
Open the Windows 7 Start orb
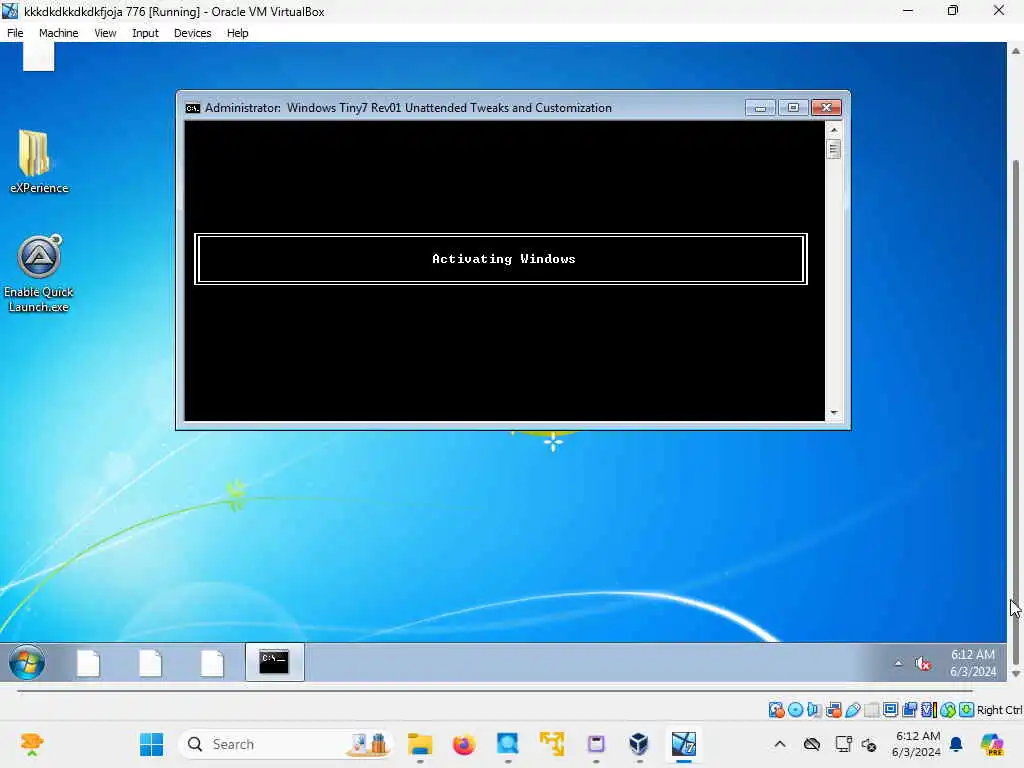coord(27,662)
